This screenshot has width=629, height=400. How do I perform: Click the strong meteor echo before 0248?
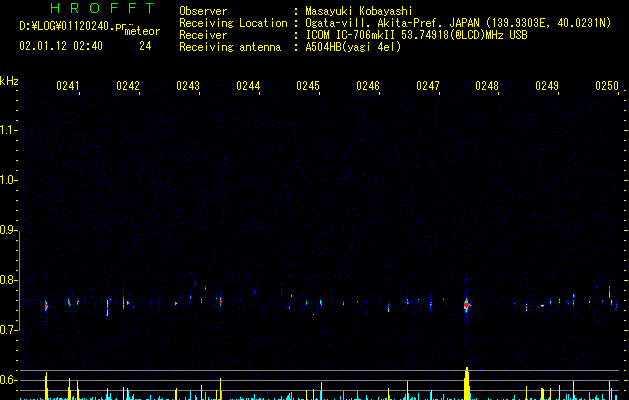pos(466,305)
